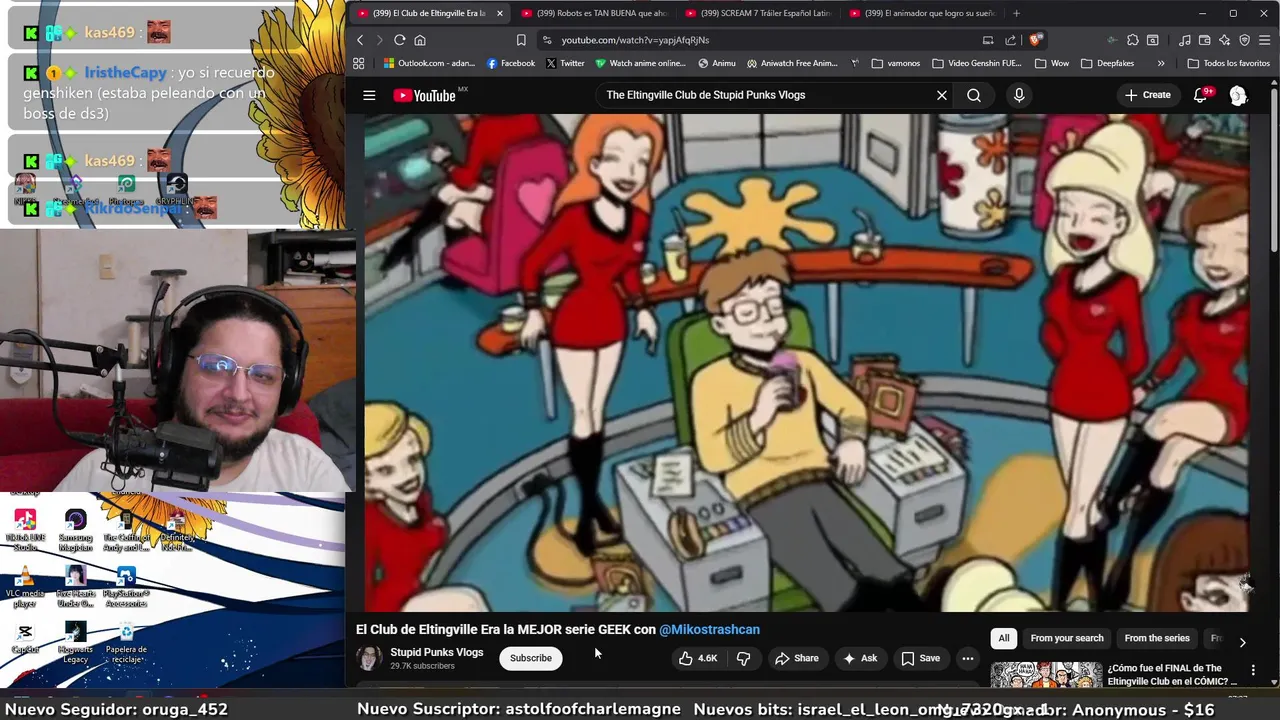This screenshot has height=720, width=1280.
Task: Open the tab groups grid icon in bookmarks bar
Action: [358, 63]
